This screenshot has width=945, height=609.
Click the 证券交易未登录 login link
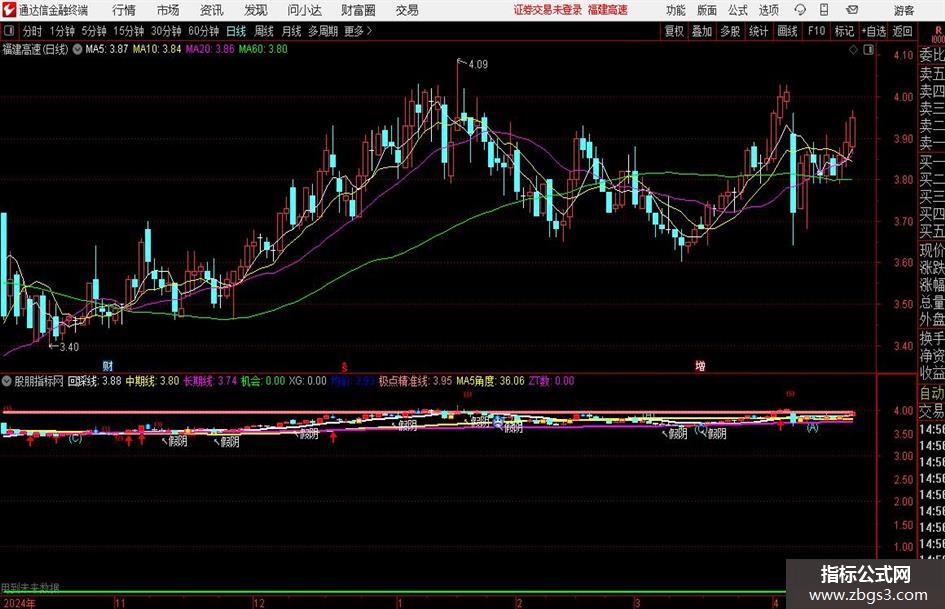[x=548, y=10]
